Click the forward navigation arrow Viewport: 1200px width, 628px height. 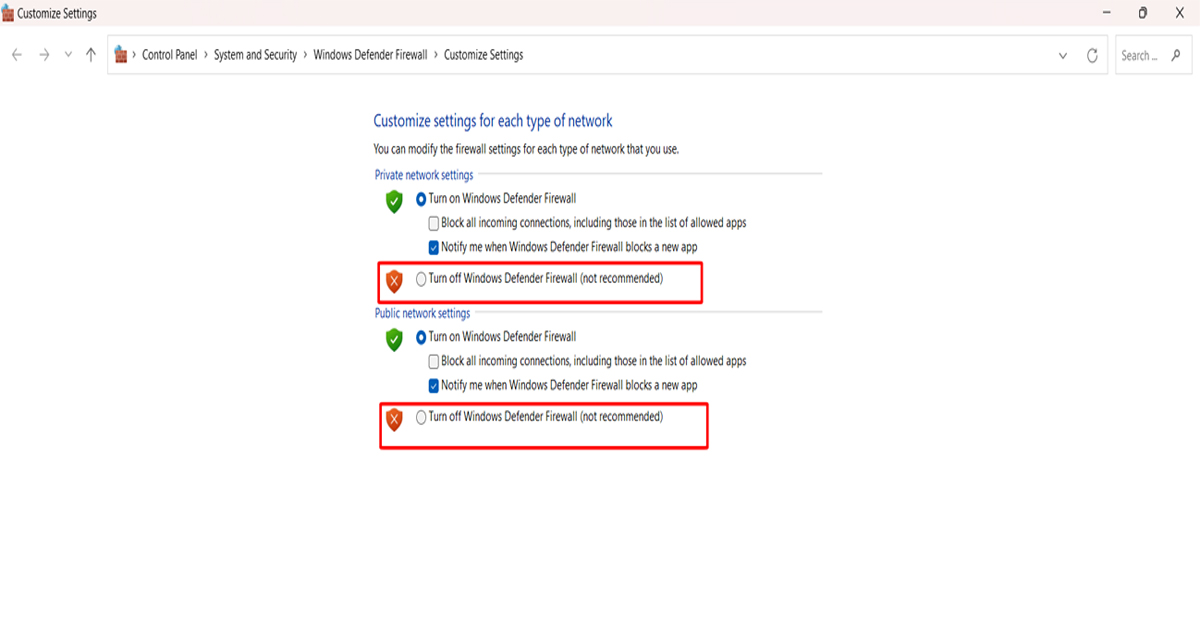[43, 55]
